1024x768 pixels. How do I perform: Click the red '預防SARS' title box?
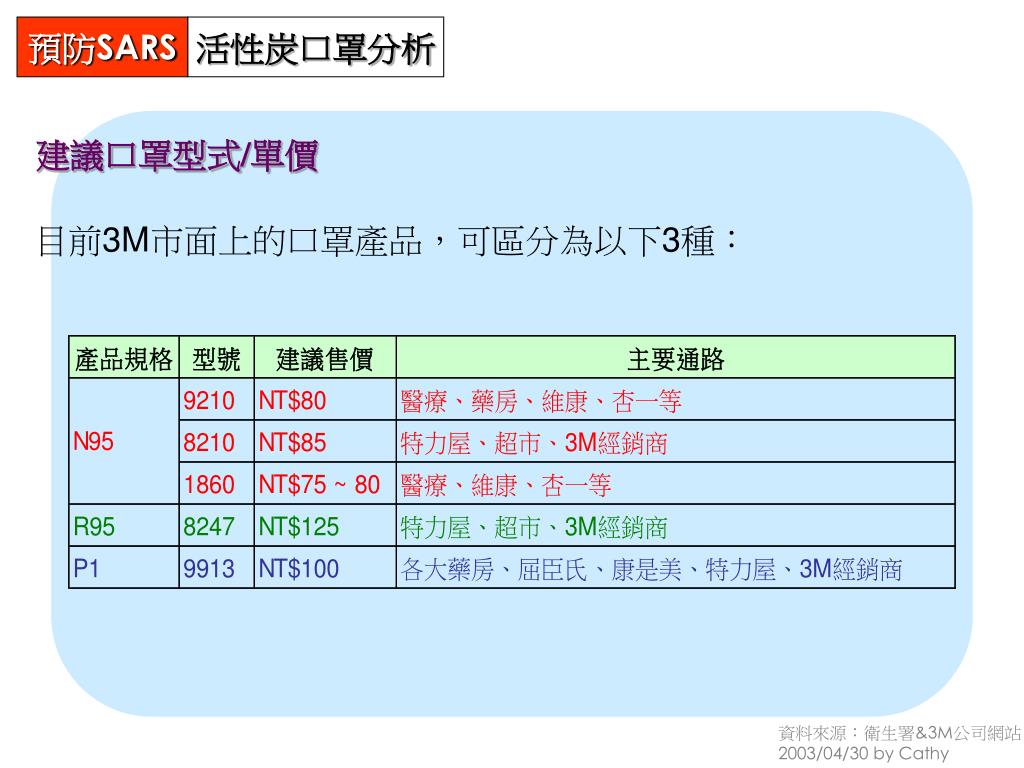click(x=103, y=47)
